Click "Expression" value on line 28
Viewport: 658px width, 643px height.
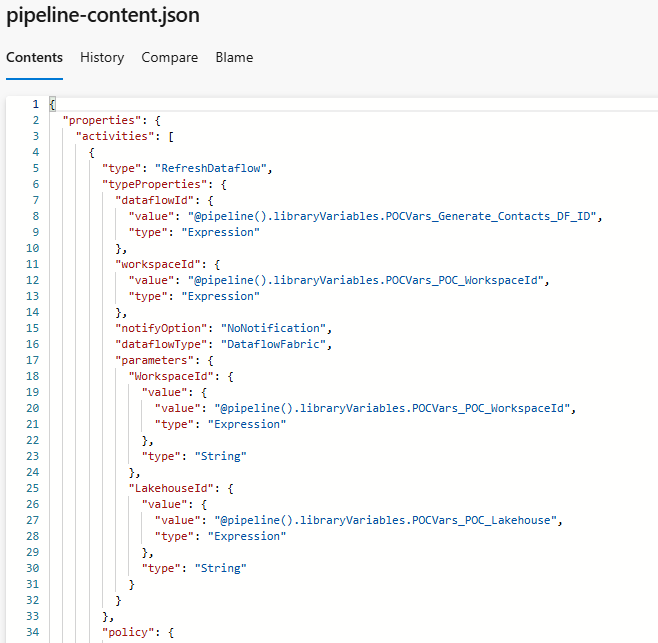coord(247,536)
